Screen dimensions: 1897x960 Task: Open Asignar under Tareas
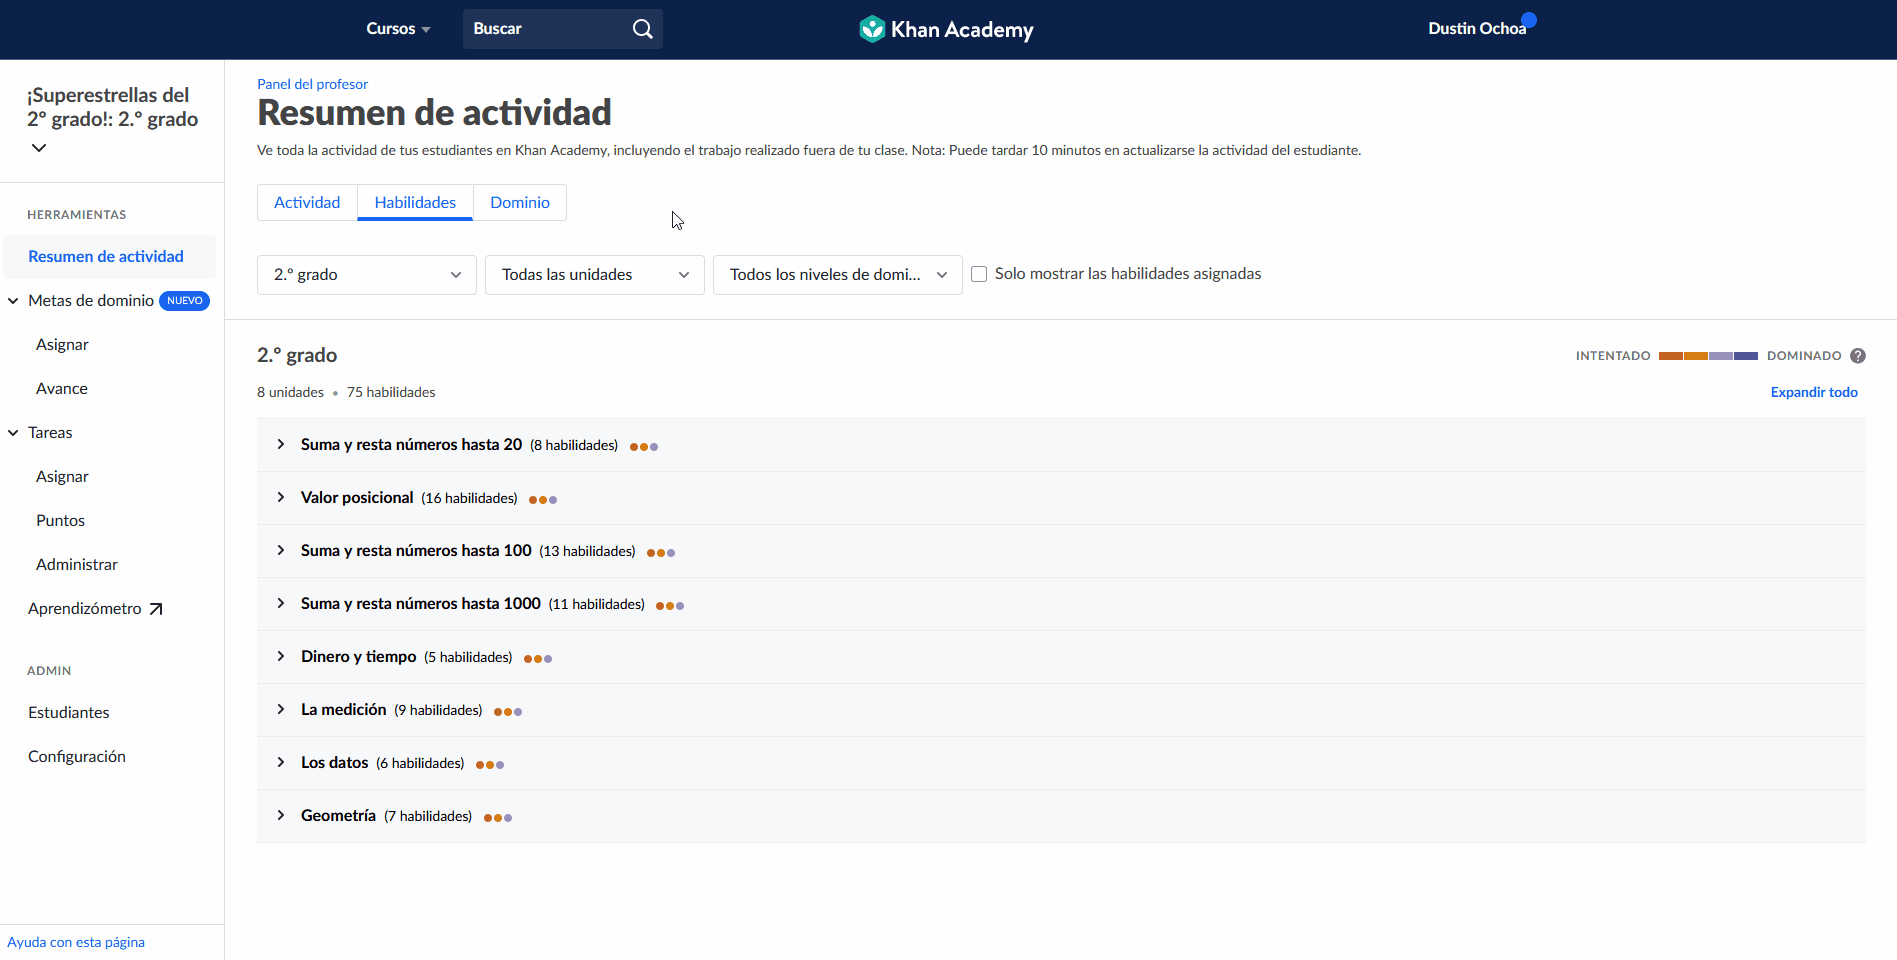click(x=62, y=477)
